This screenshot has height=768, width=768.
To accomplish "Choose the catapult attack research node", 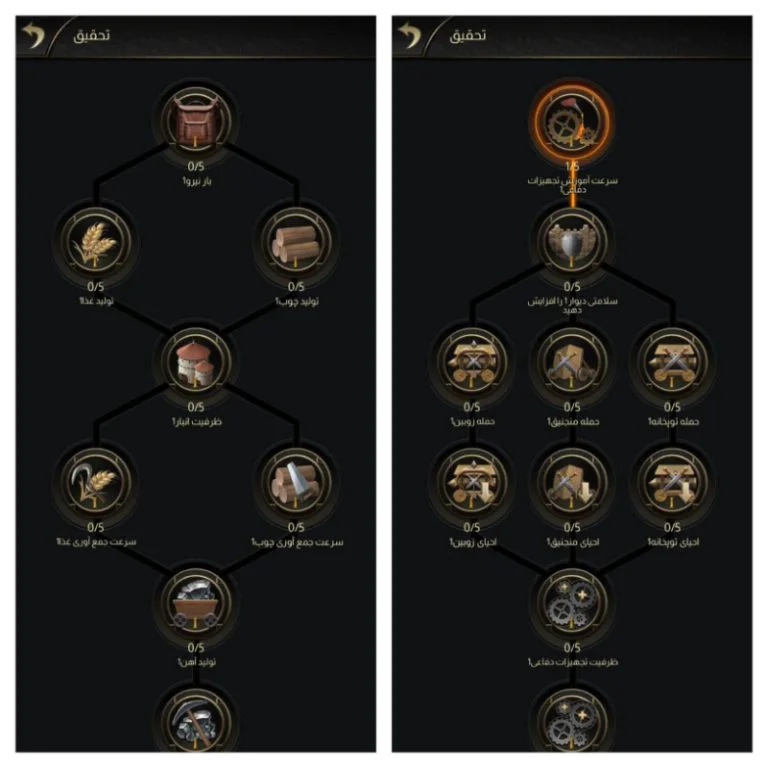I will pos(572,361).
